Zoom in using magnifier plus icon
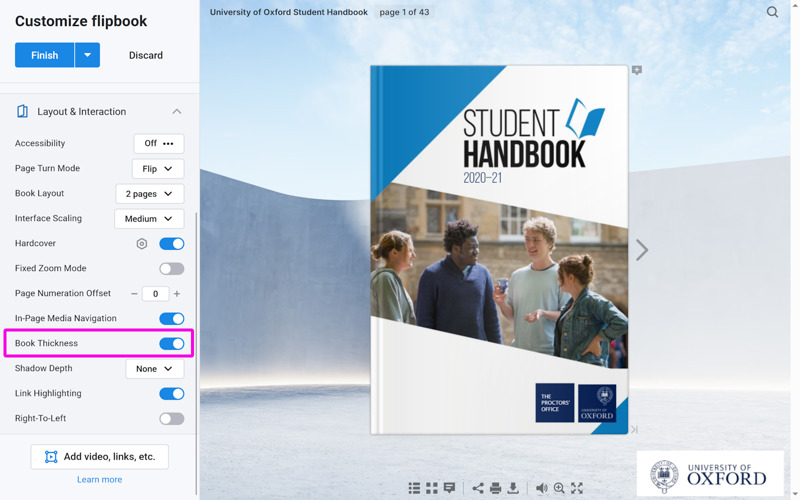This screenshot has height=500, width=800. [x=559, y=488]
